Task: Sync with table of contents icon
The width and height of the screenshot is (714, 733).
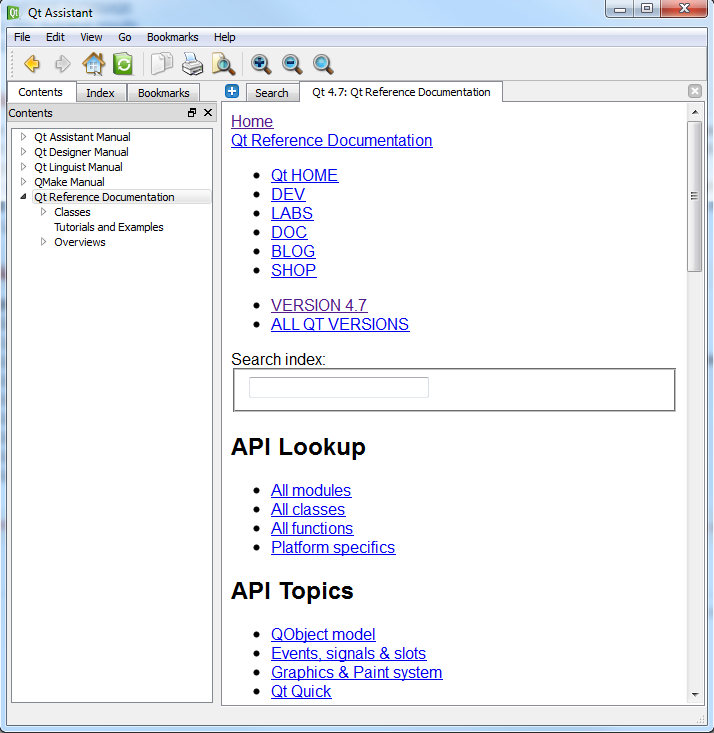Action: [123, 64]
